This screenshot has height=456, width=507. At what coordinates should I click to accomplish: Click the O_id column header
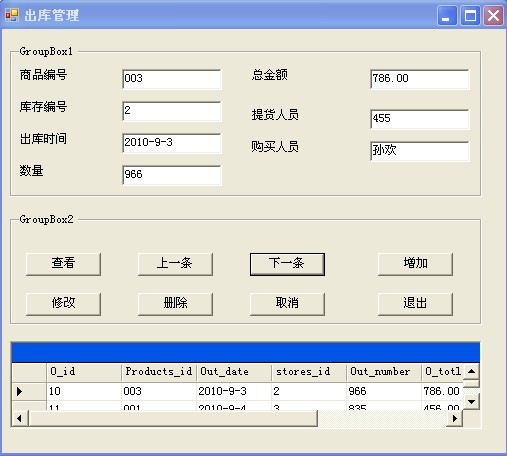click(x=84, y=372)
